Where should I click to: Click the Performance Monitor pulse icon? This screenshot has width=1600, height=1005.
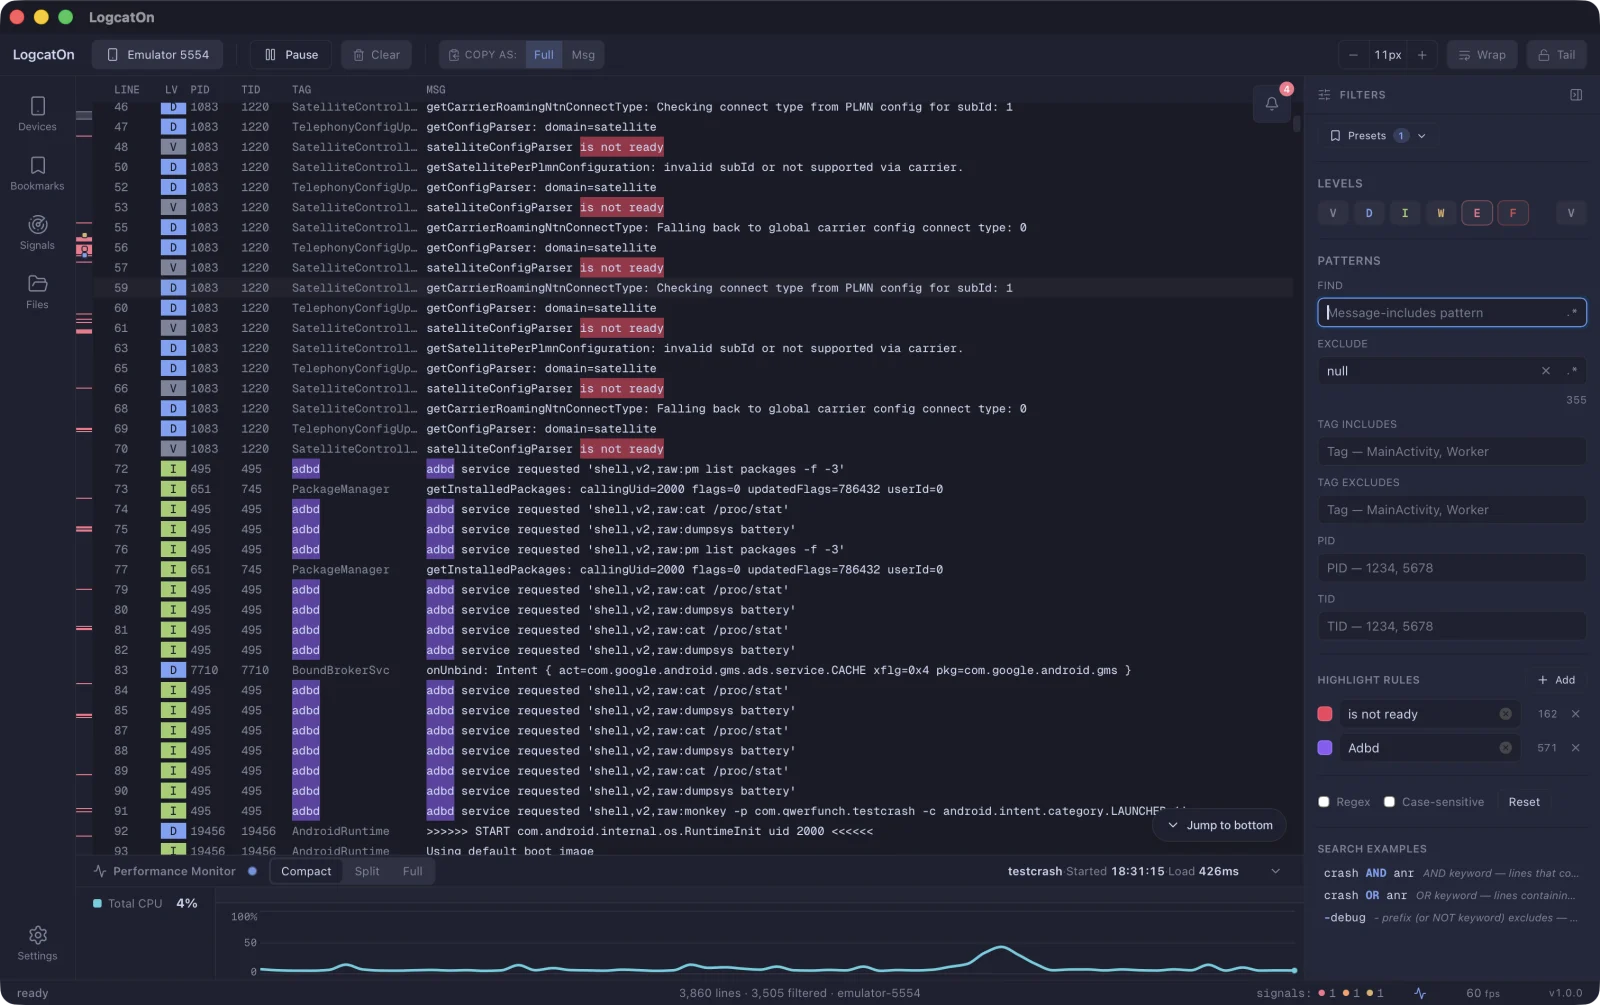(x=100, y=871)
